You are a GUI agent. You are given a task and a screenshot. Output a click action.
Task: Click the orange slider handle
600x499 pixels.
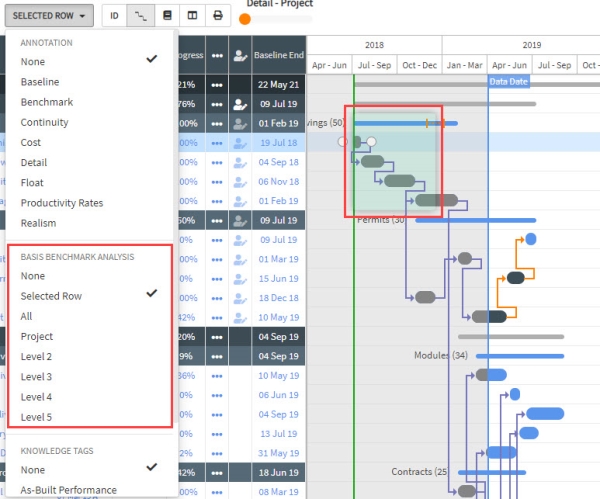tap(245, 19)
